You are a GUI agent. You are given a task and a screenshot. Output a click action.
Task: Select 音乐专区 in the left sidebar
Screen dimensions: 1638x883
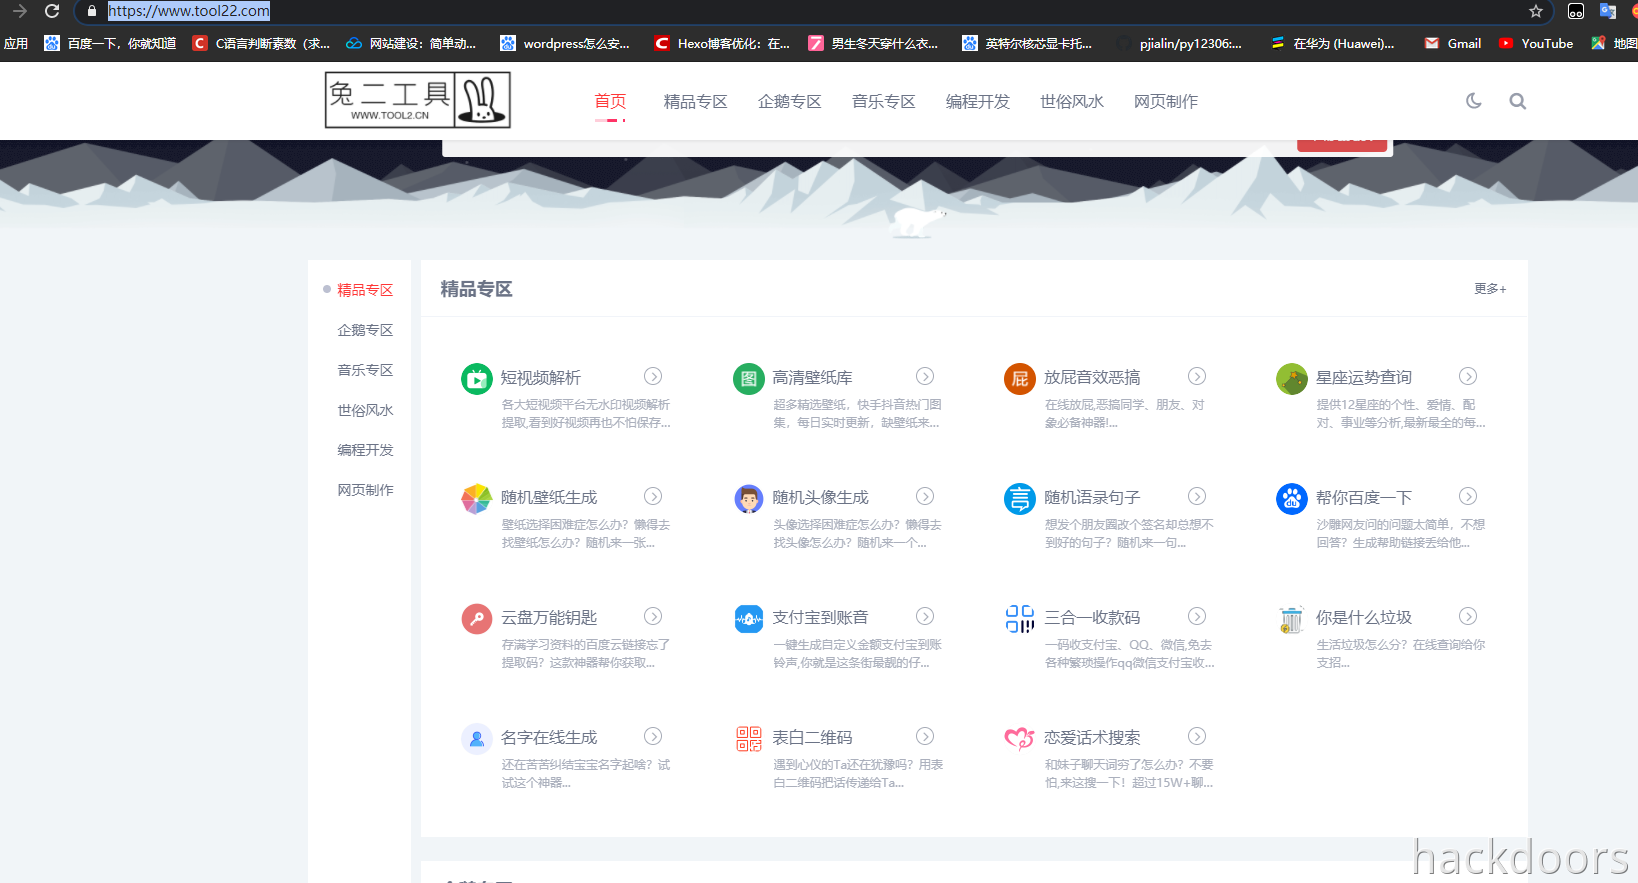coord(365,370)
